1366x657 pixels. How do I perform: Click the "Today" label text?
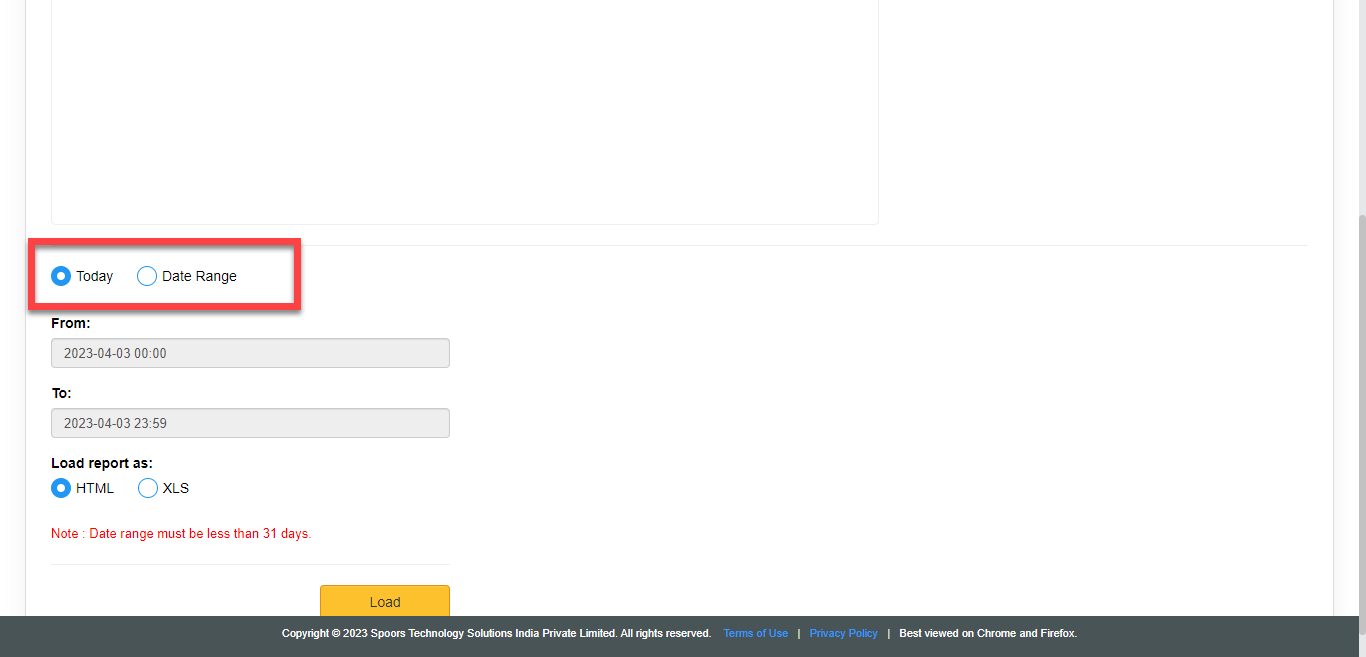coord(95,276)
